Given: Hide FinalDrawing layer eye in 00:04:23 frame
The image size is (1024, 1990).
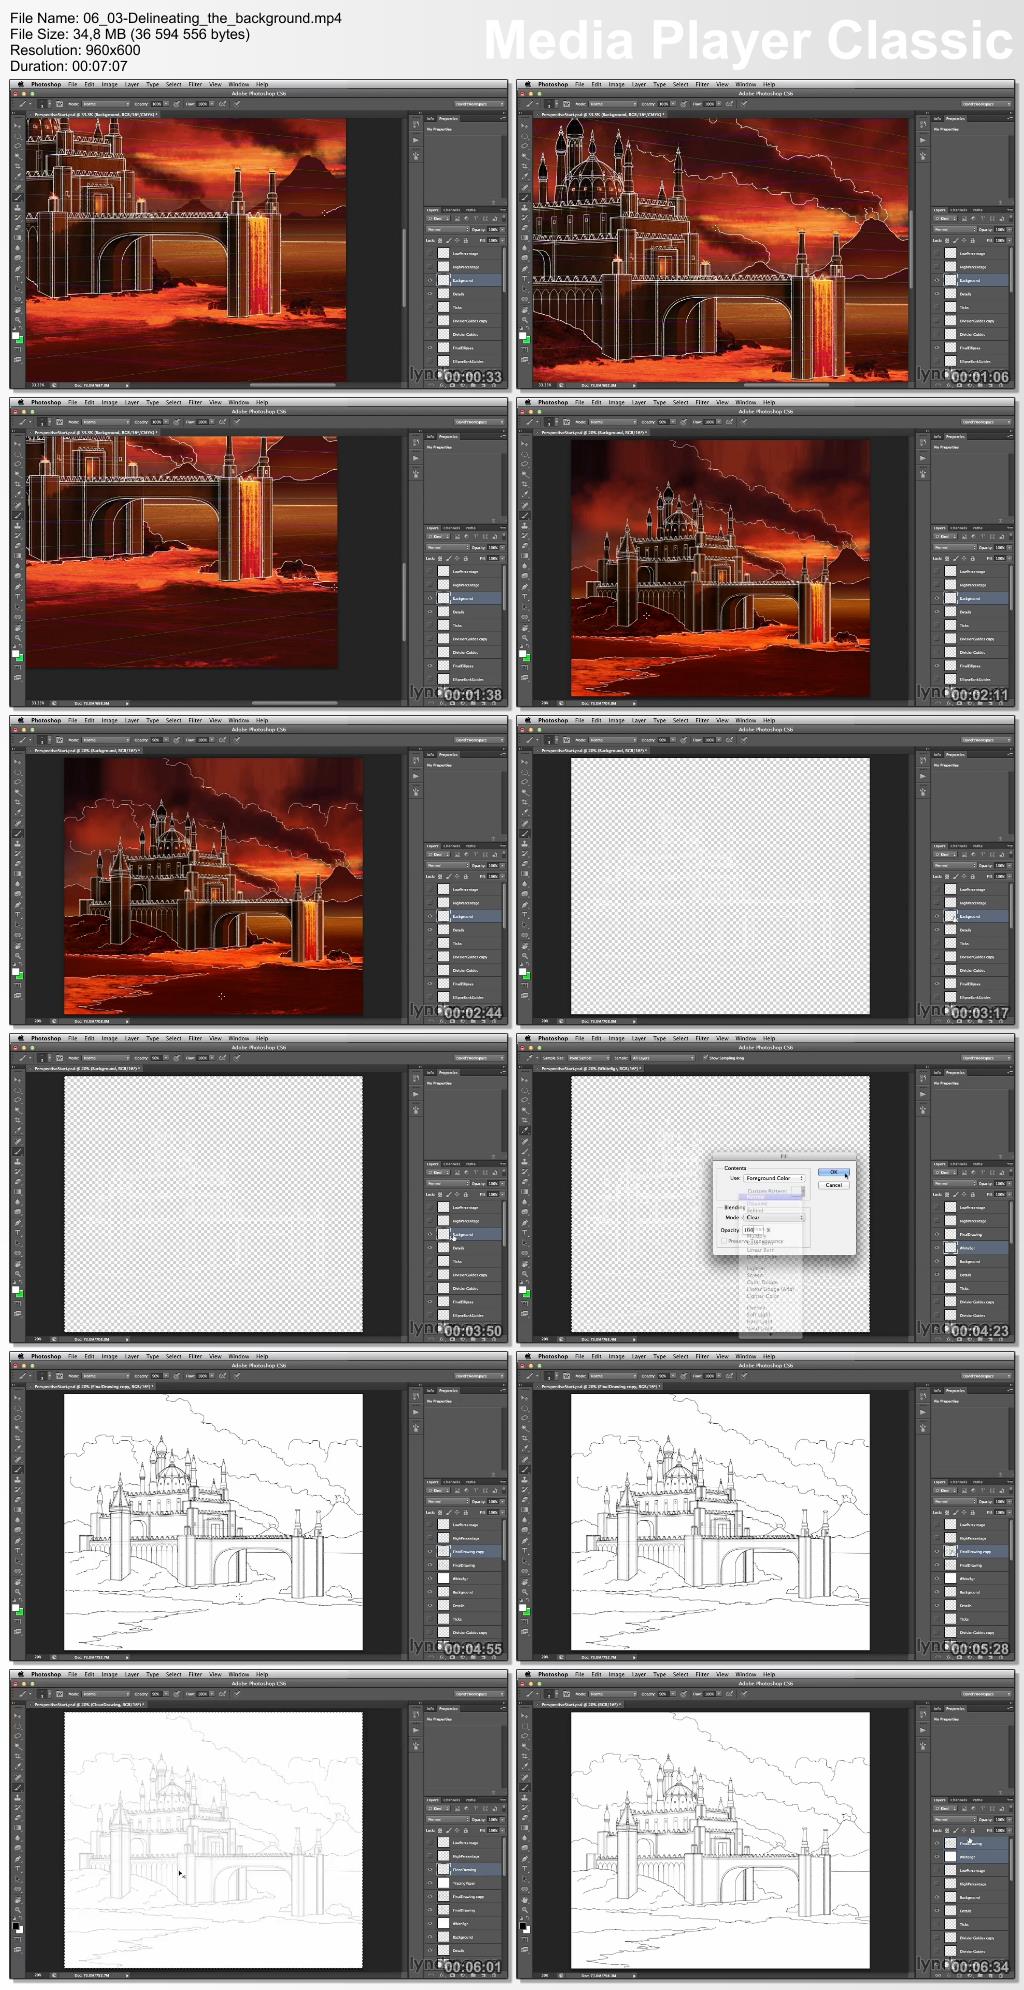Looking at the screenshot, I should tap(937, 1234).
